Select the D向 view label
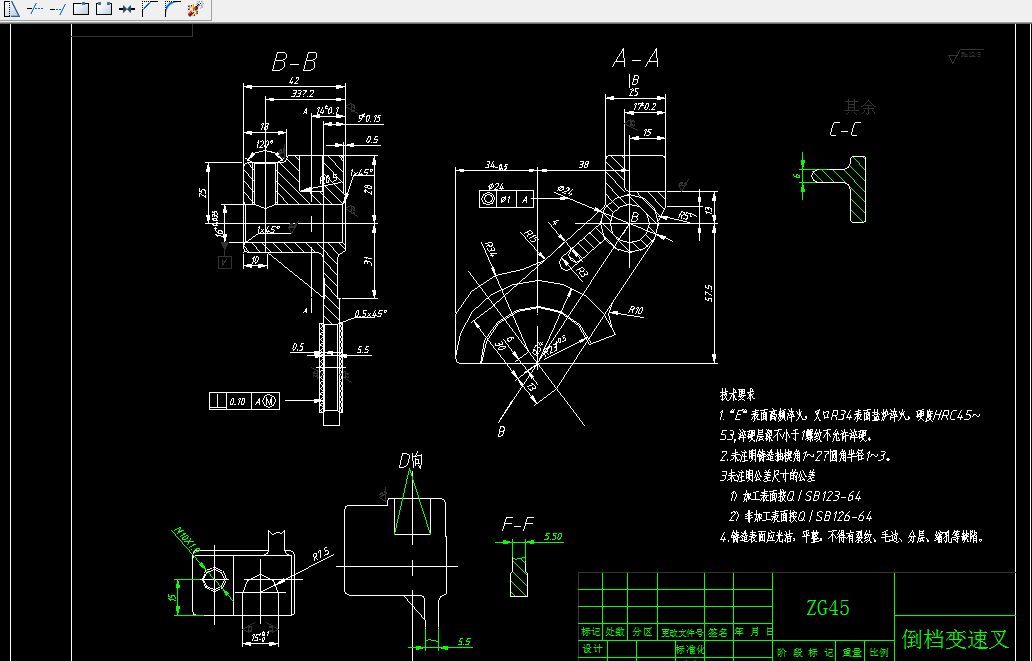Screen dimensions: 1032x661 point(411,461)
